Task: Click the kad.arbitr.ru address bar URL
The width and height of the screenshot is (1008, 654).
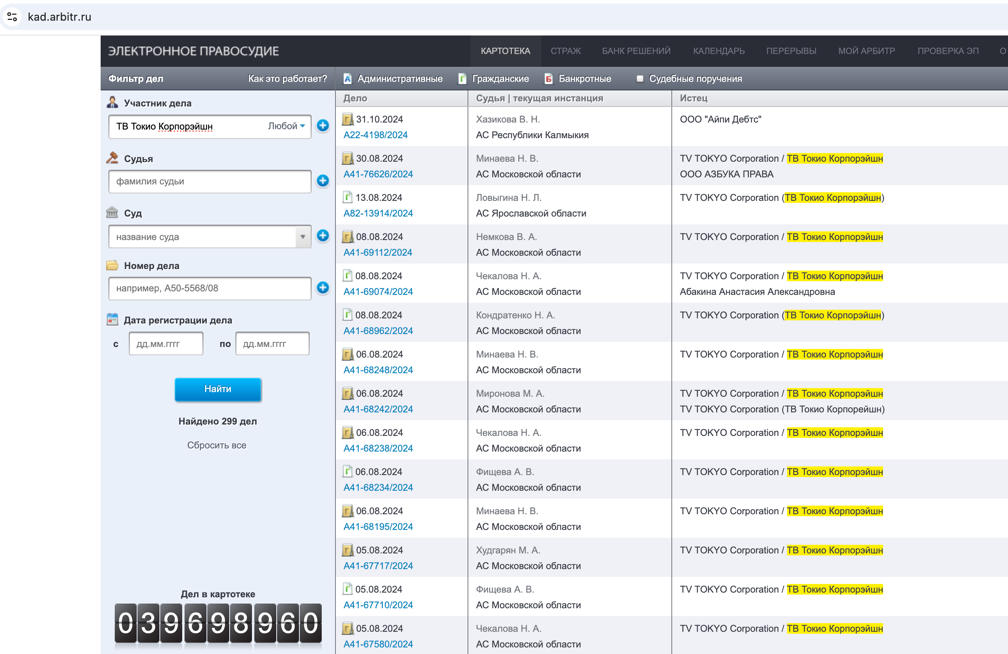Action: (x=59, y=17)
